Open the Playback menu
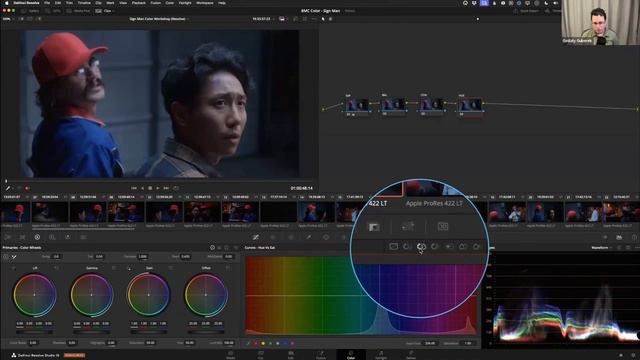The image size is (640, 360). click(139, 3)
